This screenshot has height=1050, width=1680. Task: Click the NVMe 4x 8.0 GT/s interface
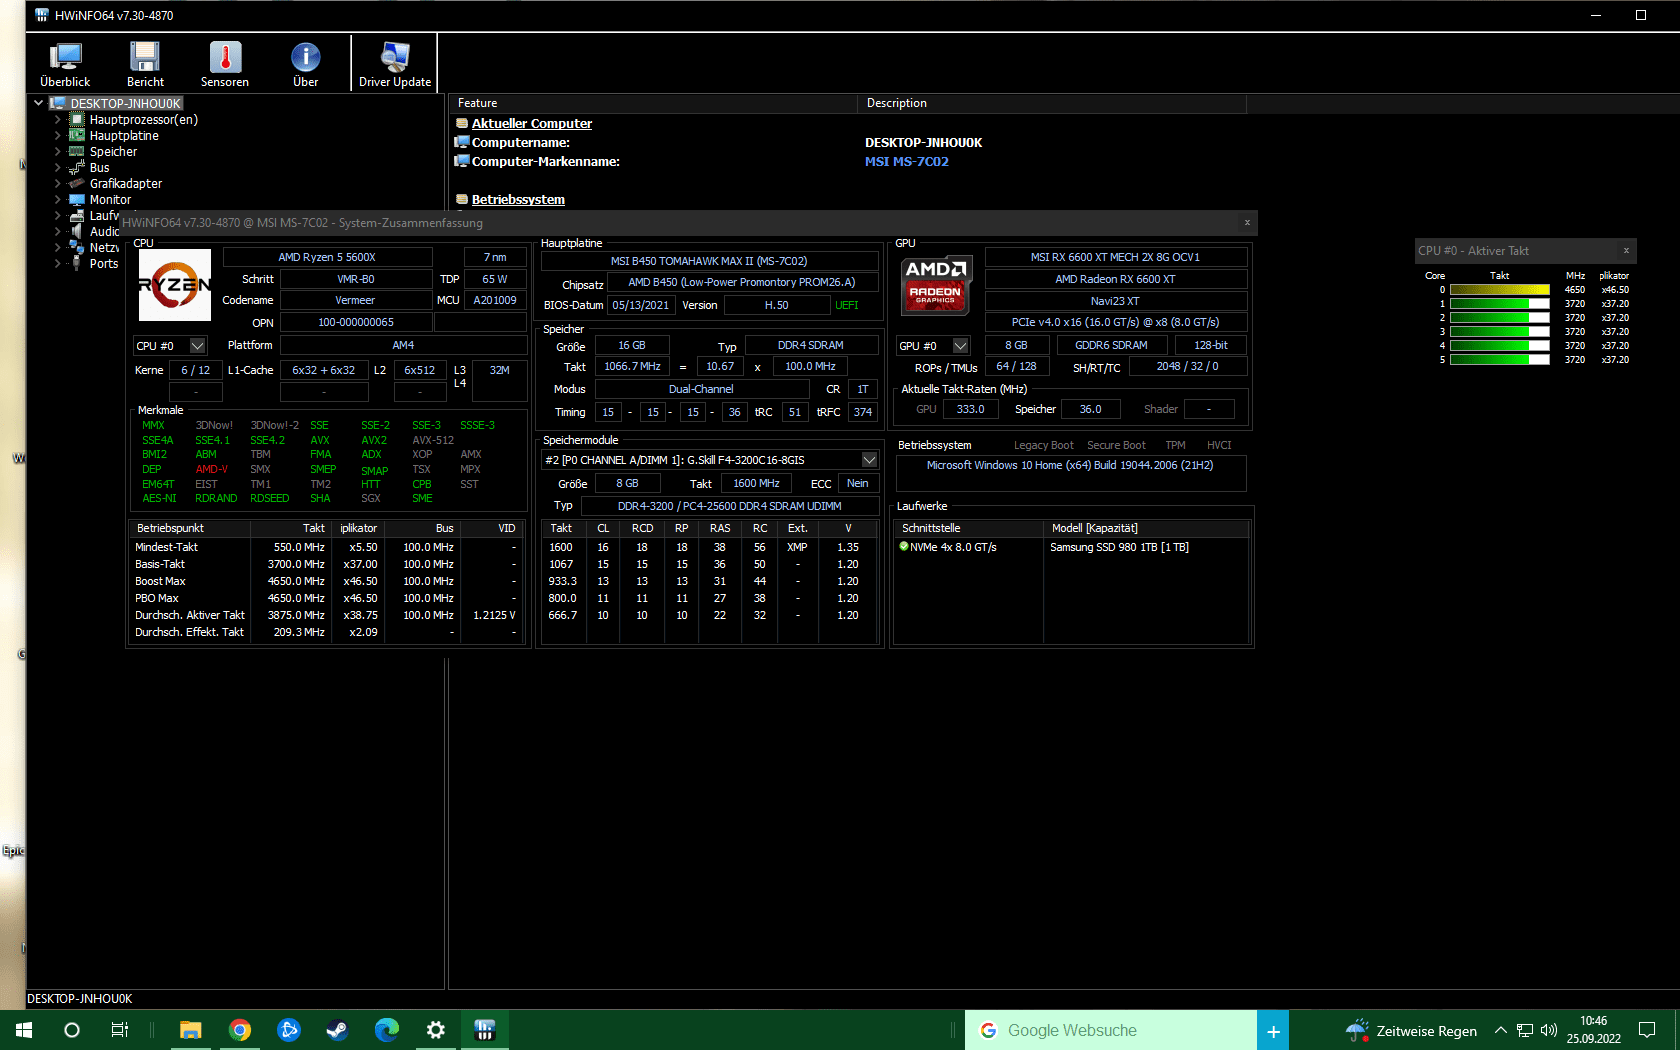[953, 548]
